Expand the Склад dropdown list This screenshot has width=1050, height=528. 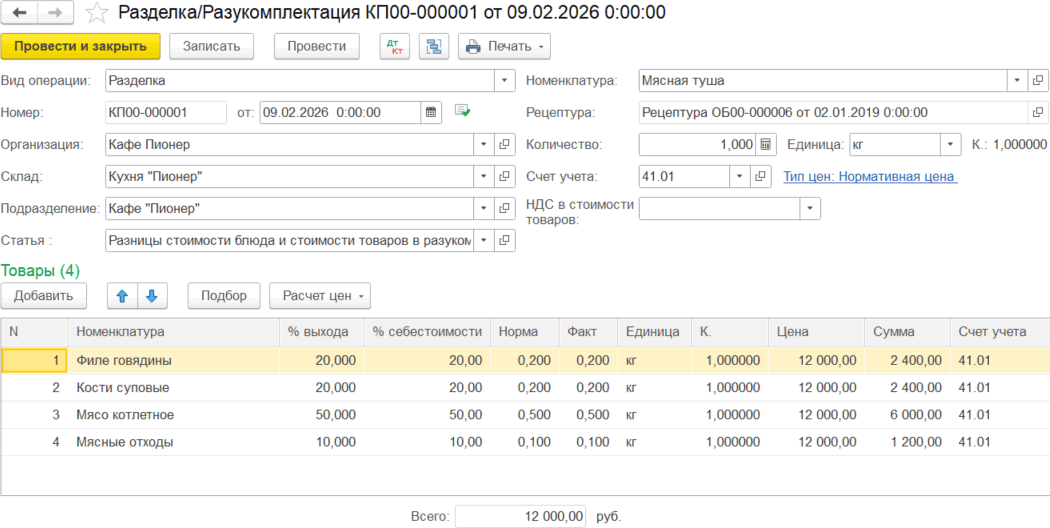[484, 177]
